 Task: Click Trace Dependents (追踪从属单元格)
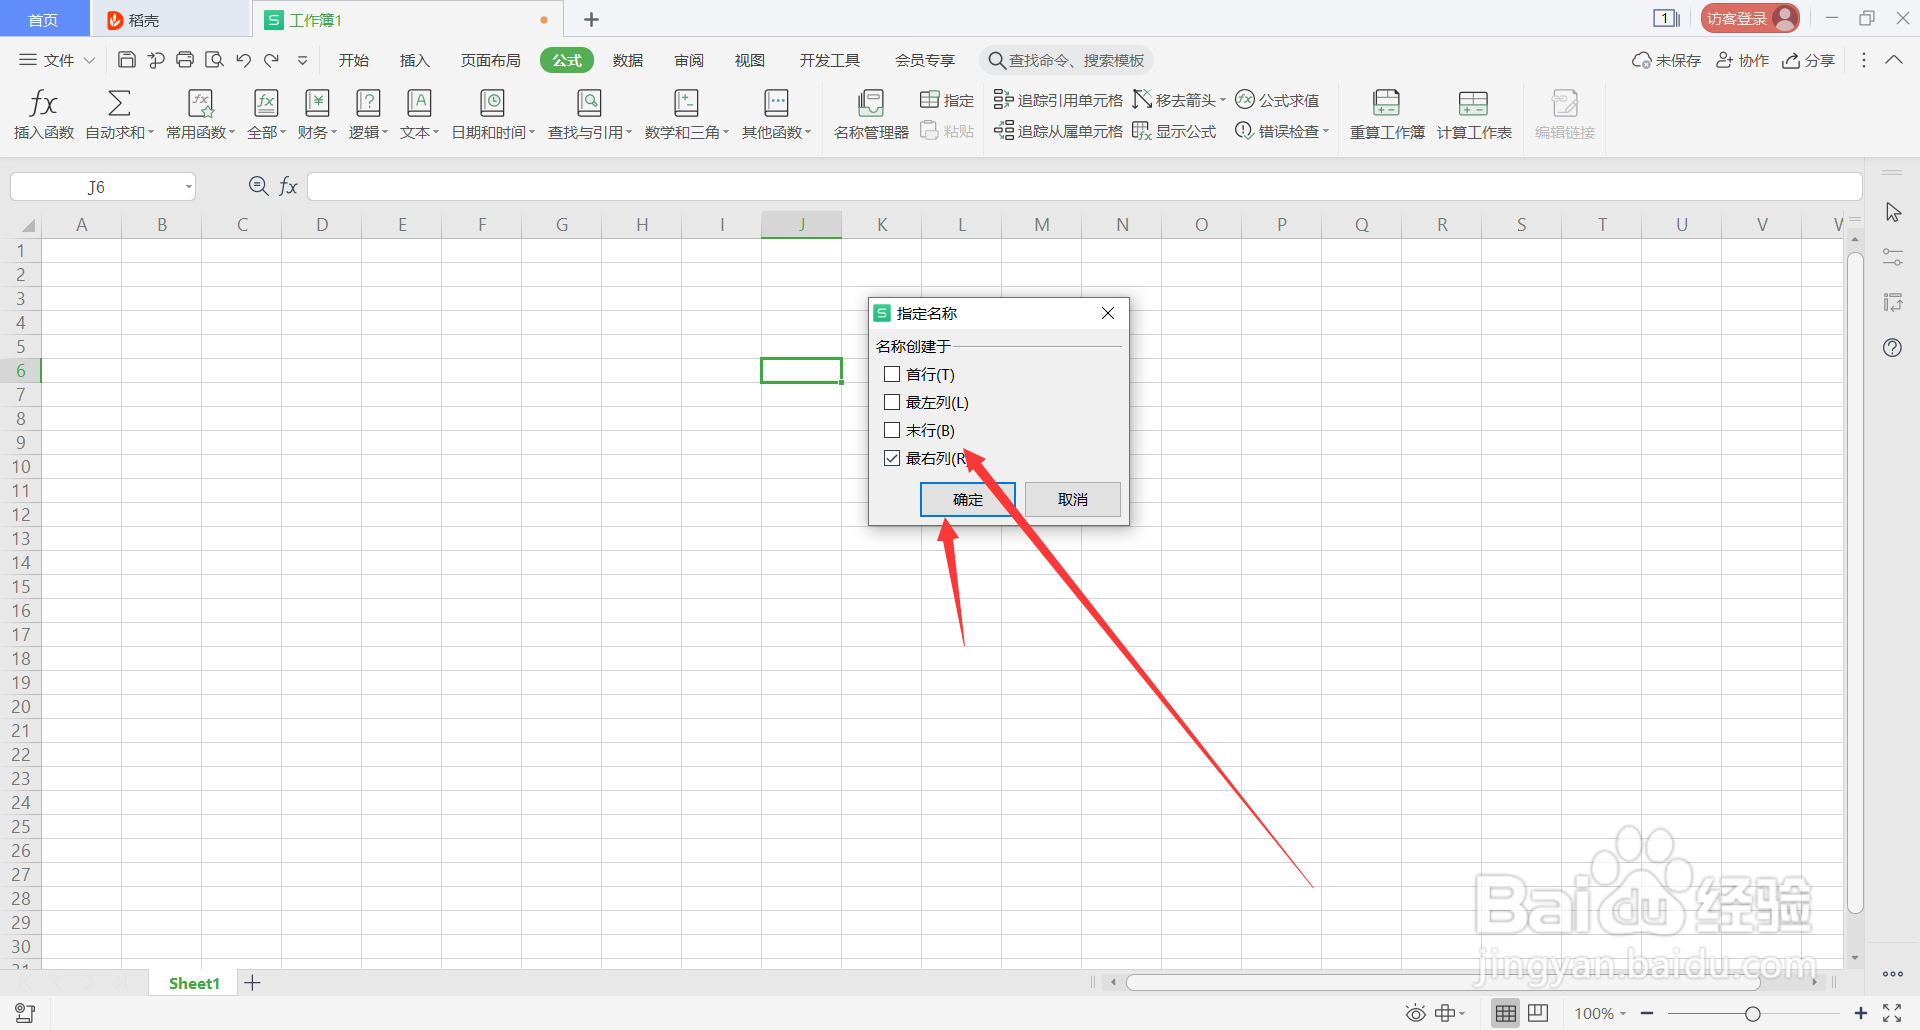tap(1058, 131)
